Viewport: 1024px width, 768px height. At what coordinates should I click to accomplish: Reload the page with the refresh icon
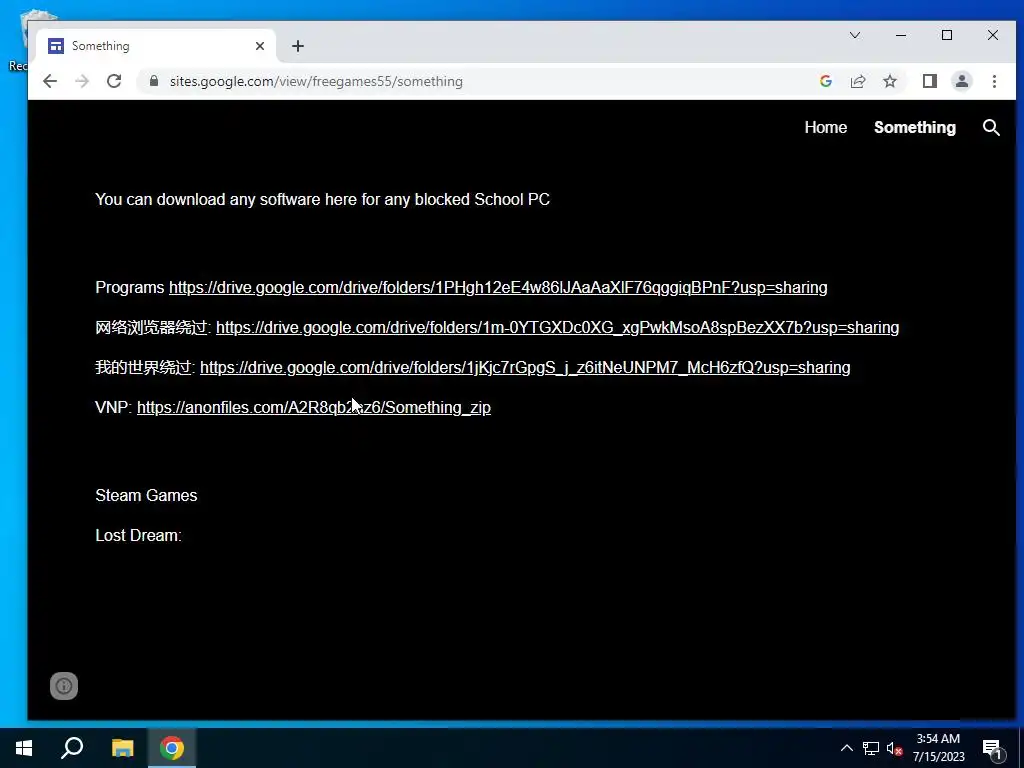(x=114, y=81)
